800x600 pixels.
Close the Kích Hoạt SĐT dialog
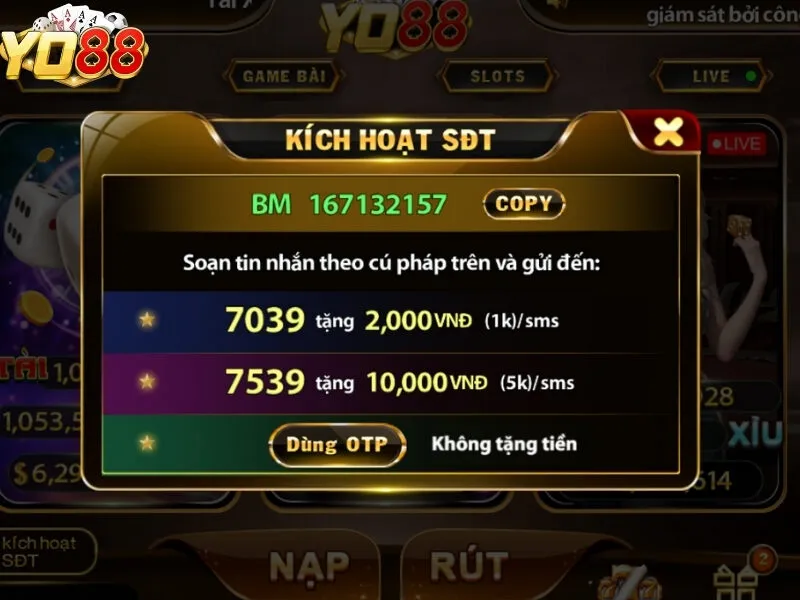(x=668, y=132)
